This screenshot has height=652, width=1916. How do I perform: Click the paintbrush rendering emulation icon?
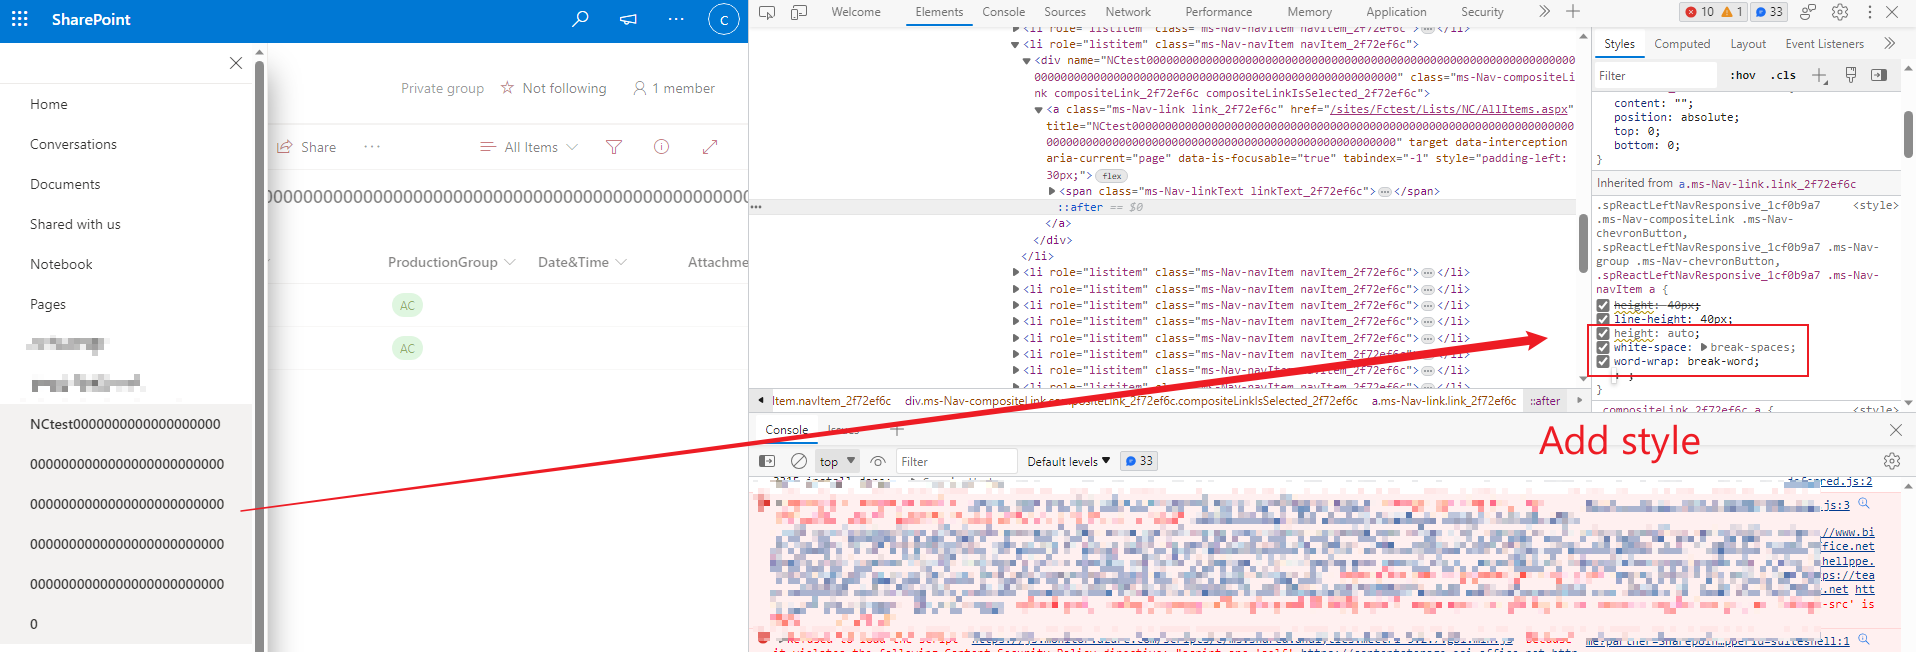coord(1851,75)
